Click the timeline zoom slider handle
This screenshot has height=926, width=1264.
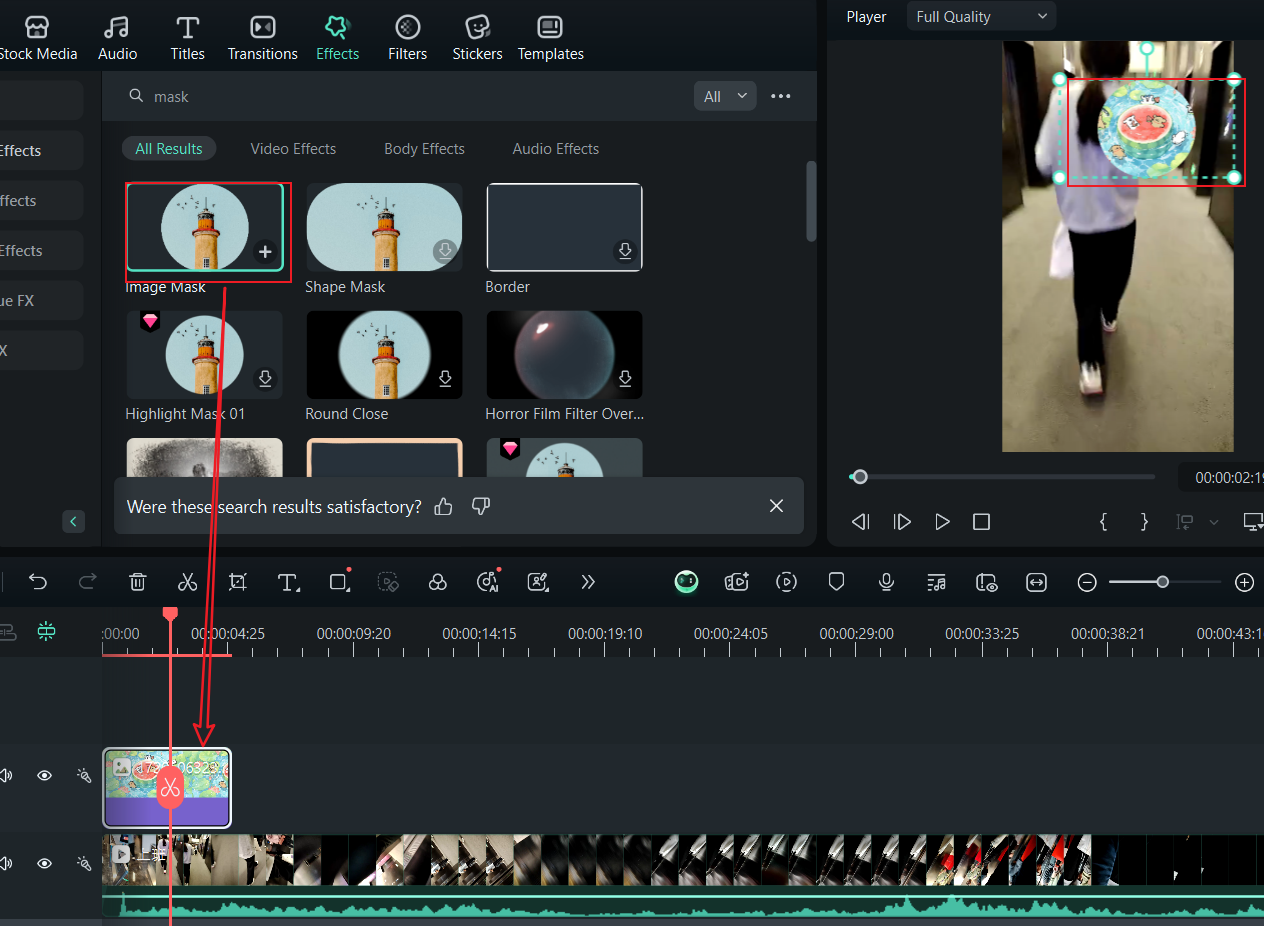click(x=1162, y=582)
